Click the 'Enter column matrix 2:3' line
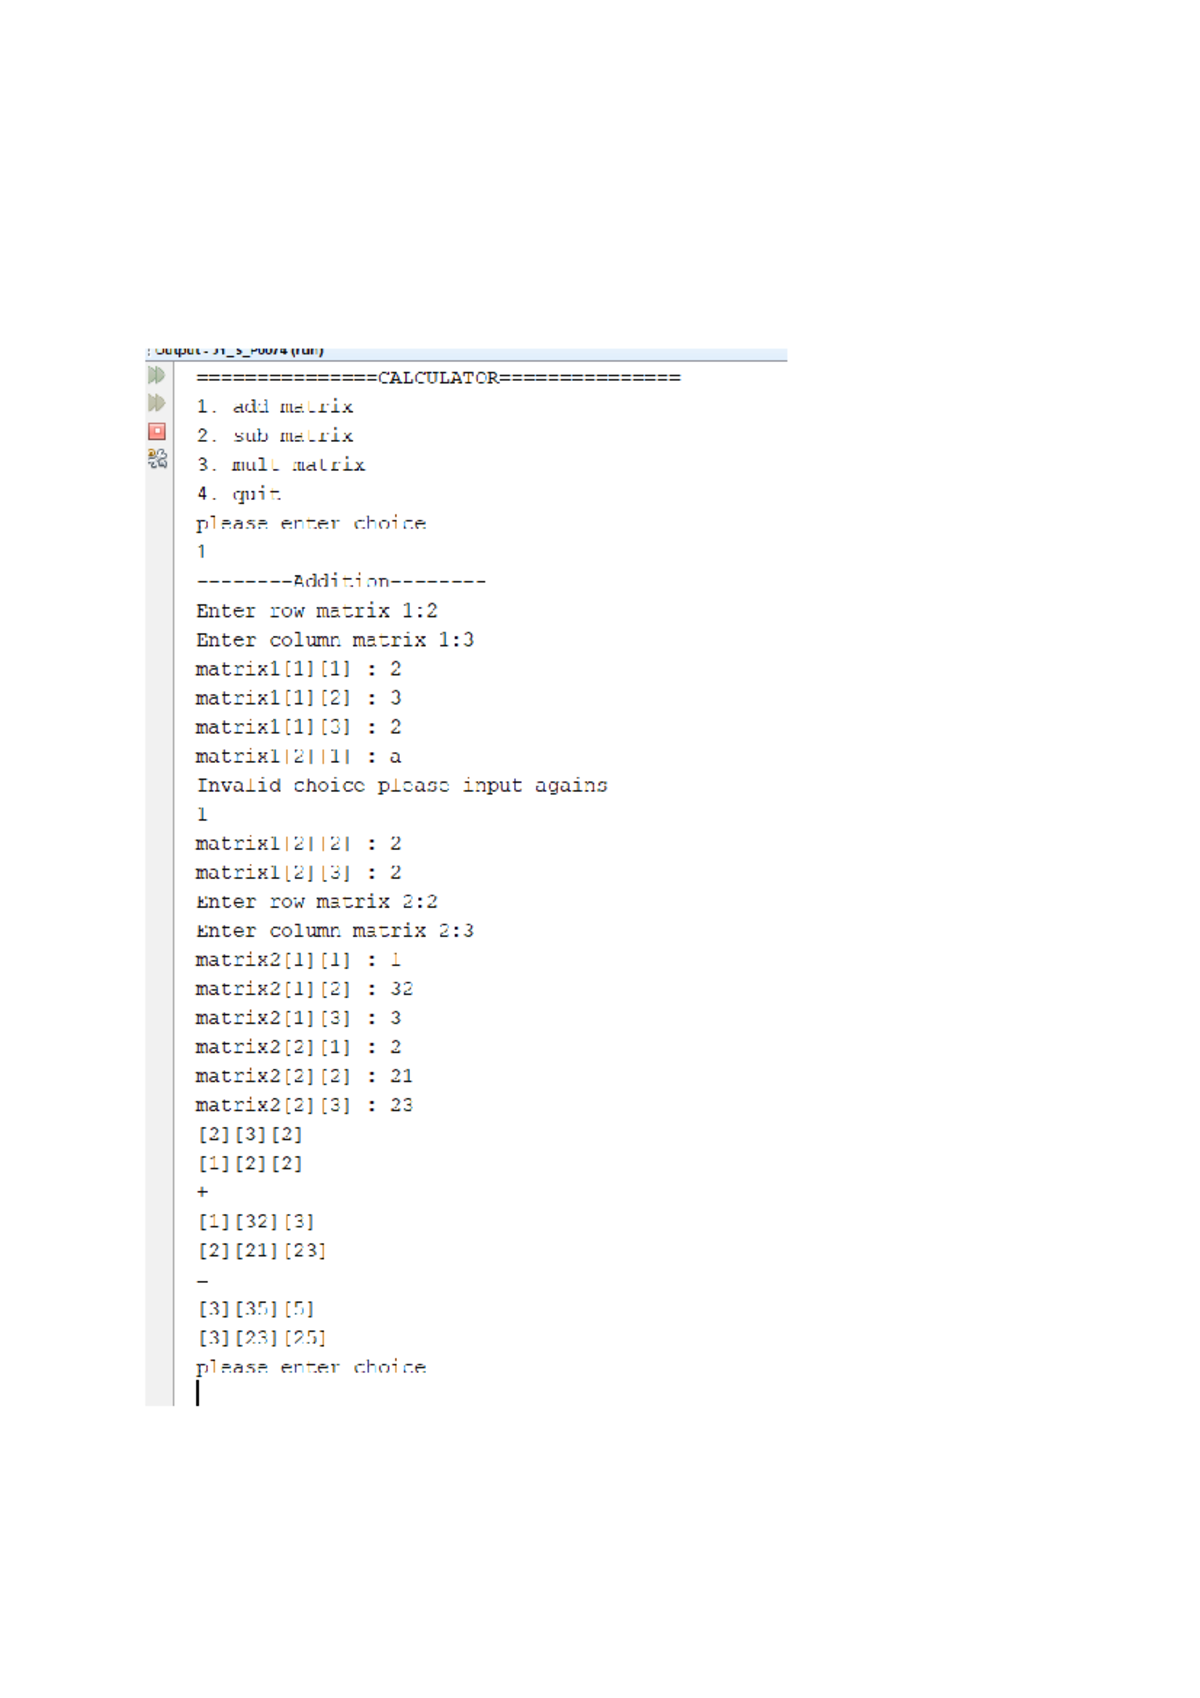 click(335, 931)
